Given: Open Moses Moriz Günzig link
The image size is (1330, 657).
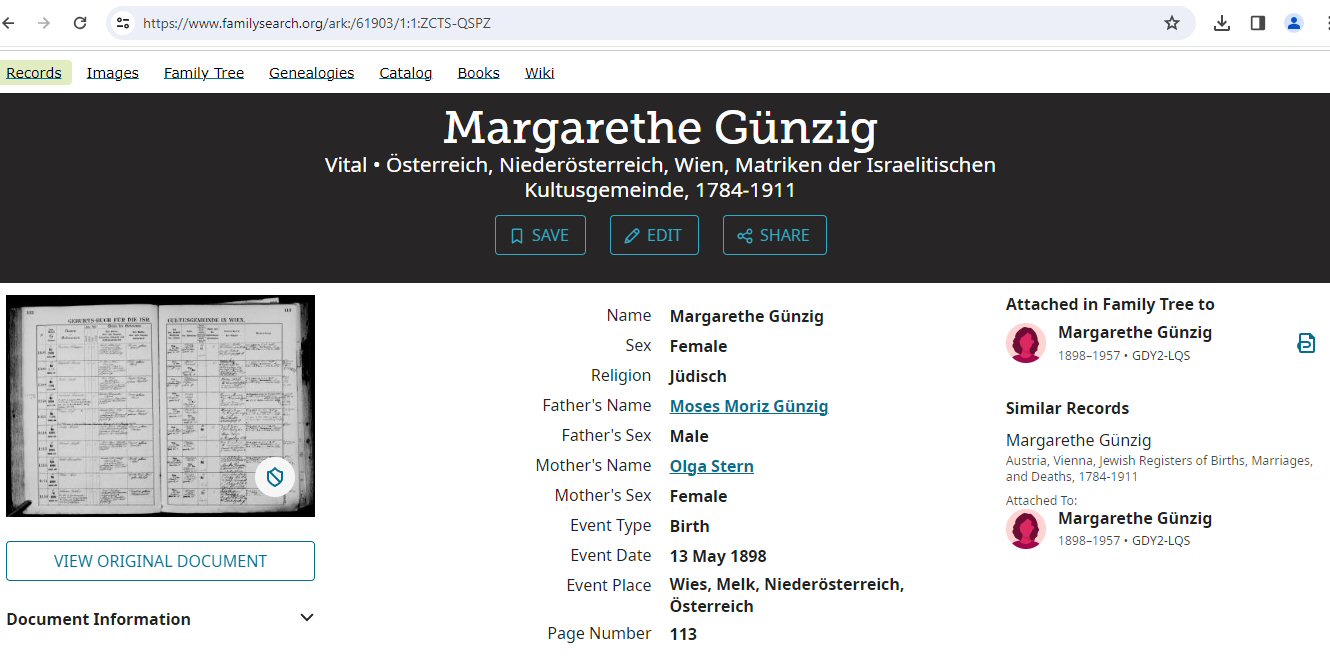Looking at the screenshot, I should tap(749, 406).
